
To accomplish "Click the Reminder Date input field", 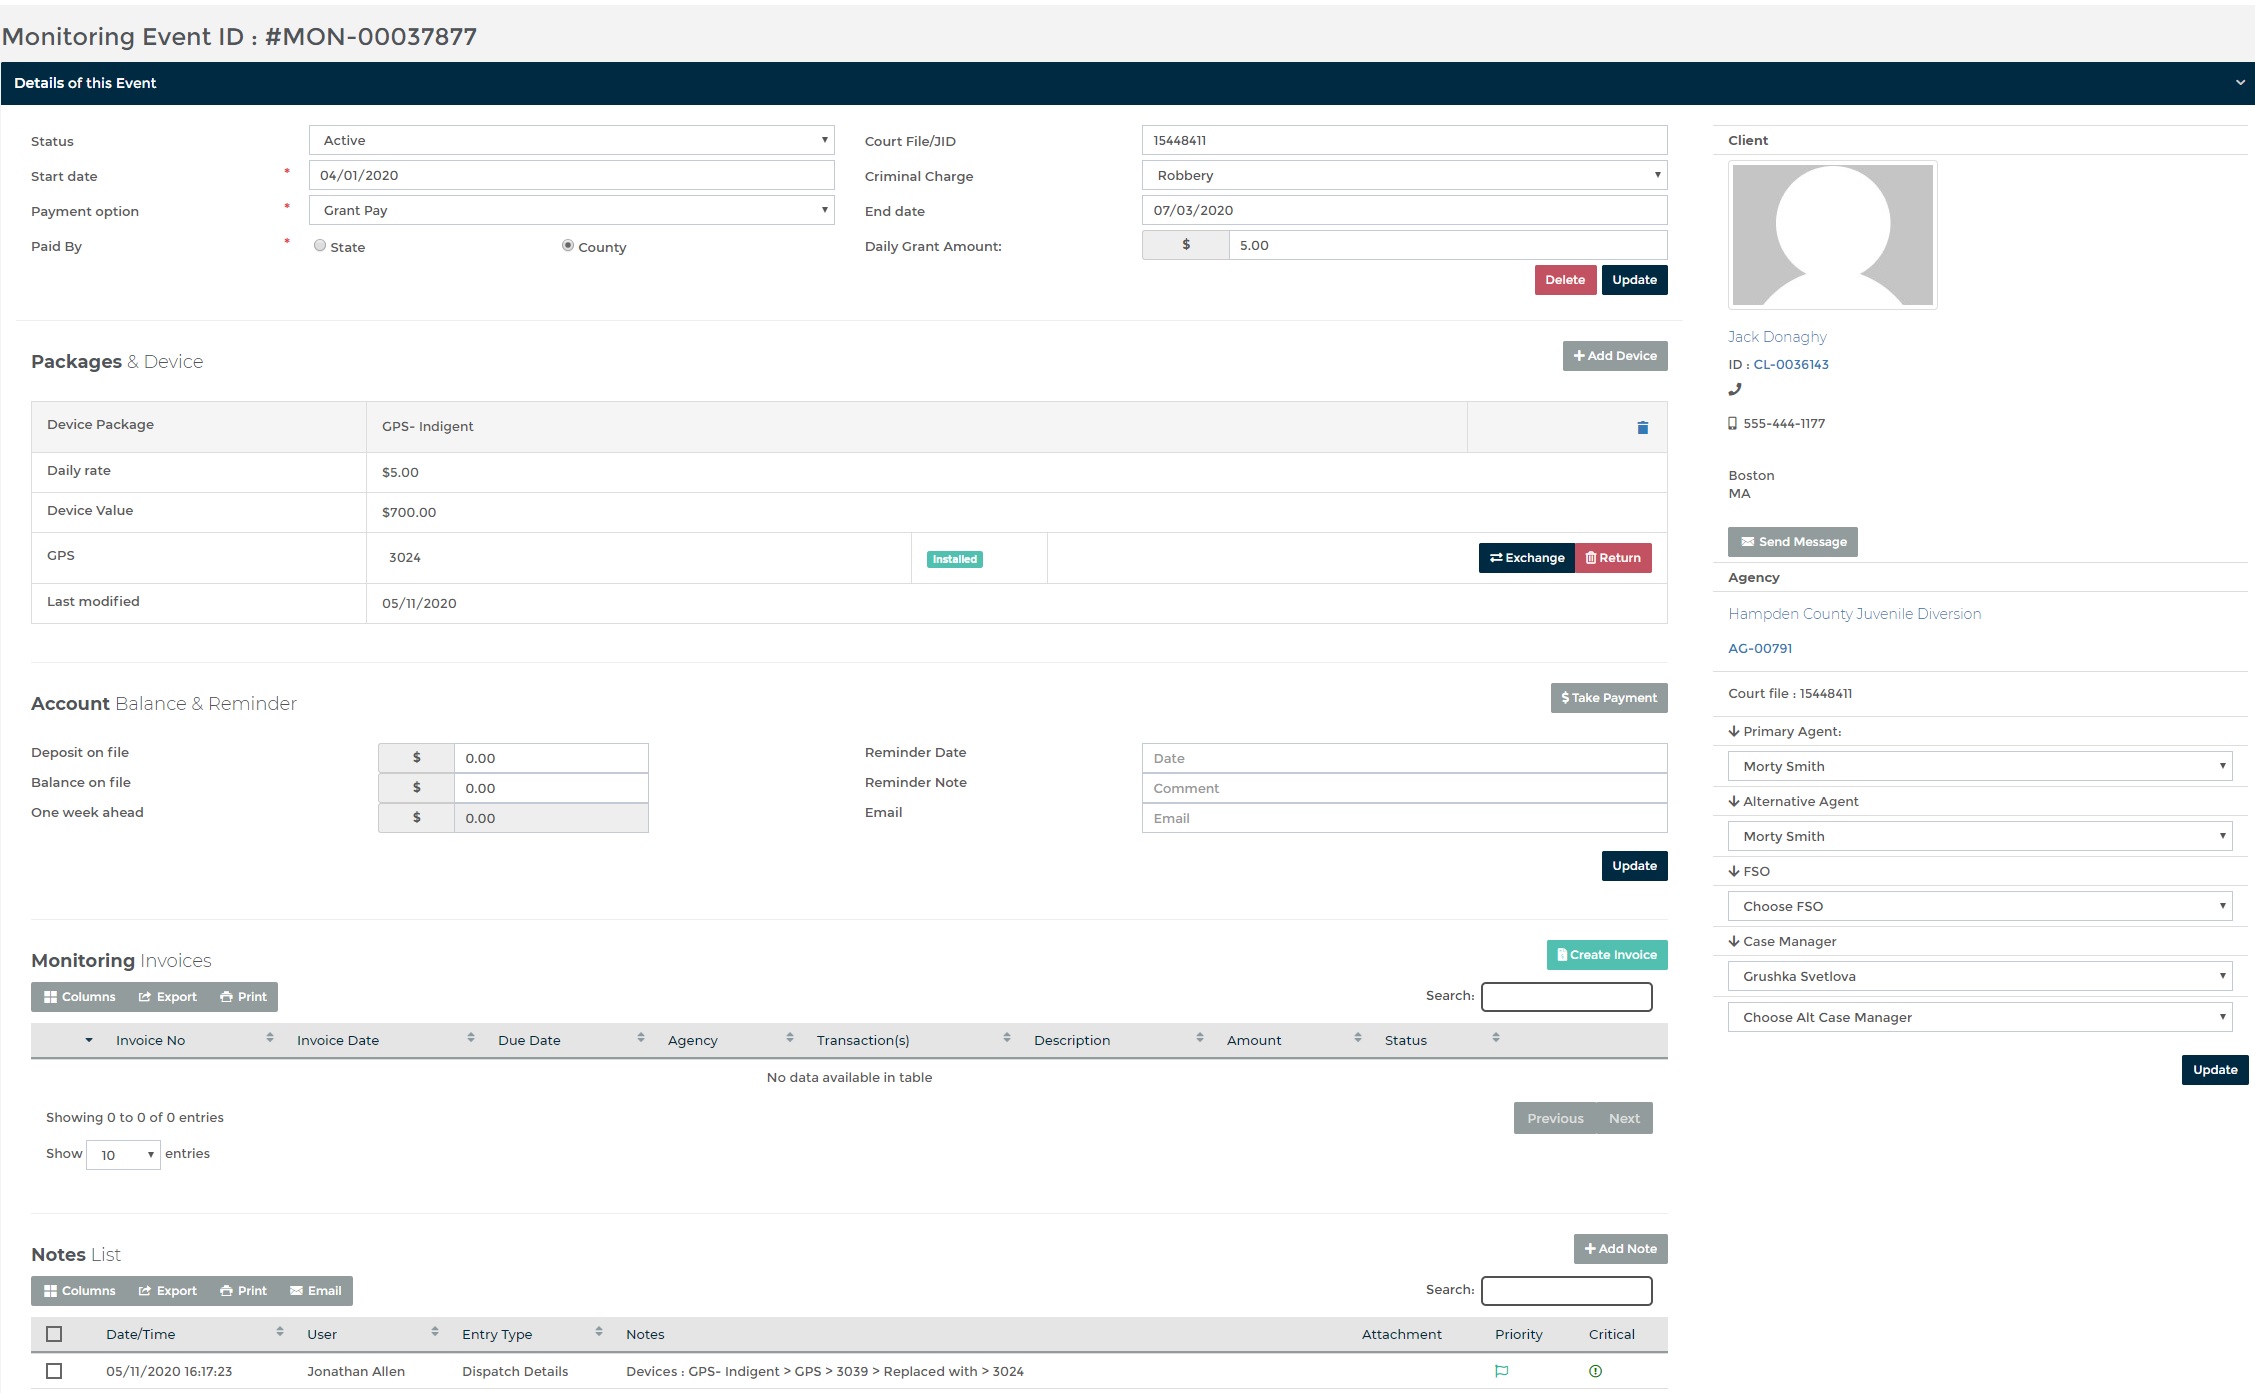I will point(1404,758).
